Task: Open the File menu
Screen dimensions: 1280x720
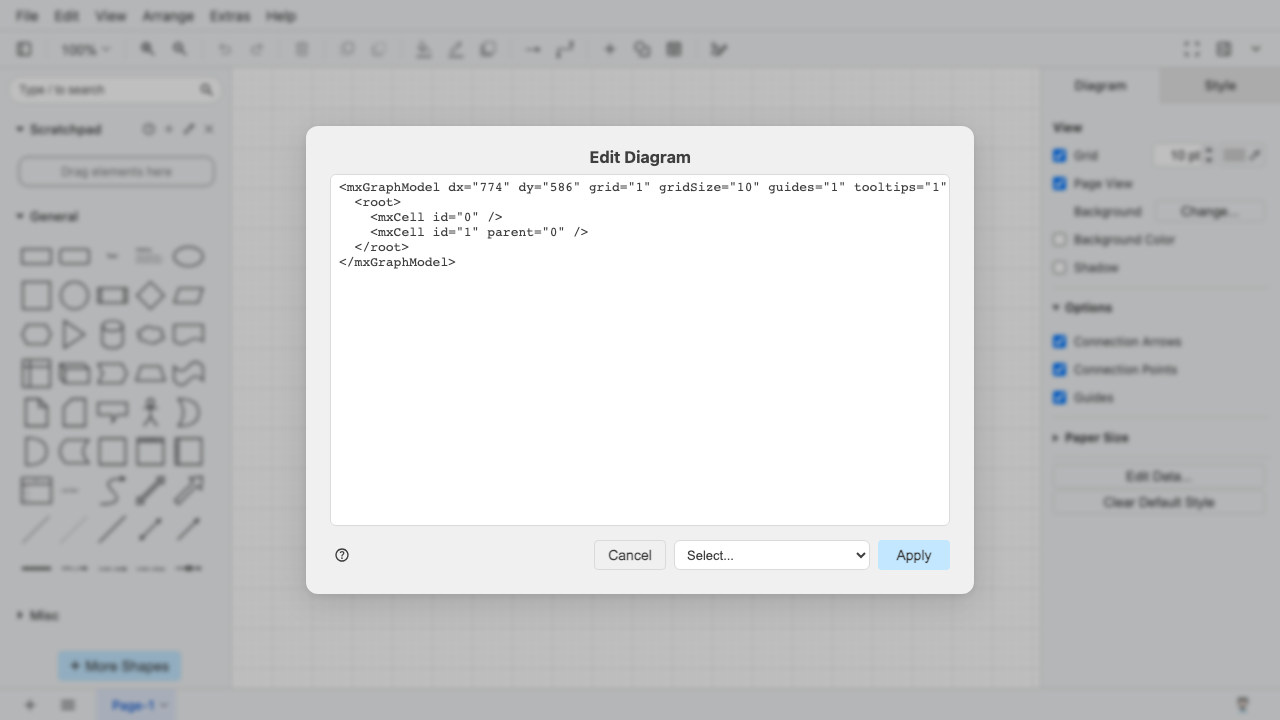Action: click(27, 16)
